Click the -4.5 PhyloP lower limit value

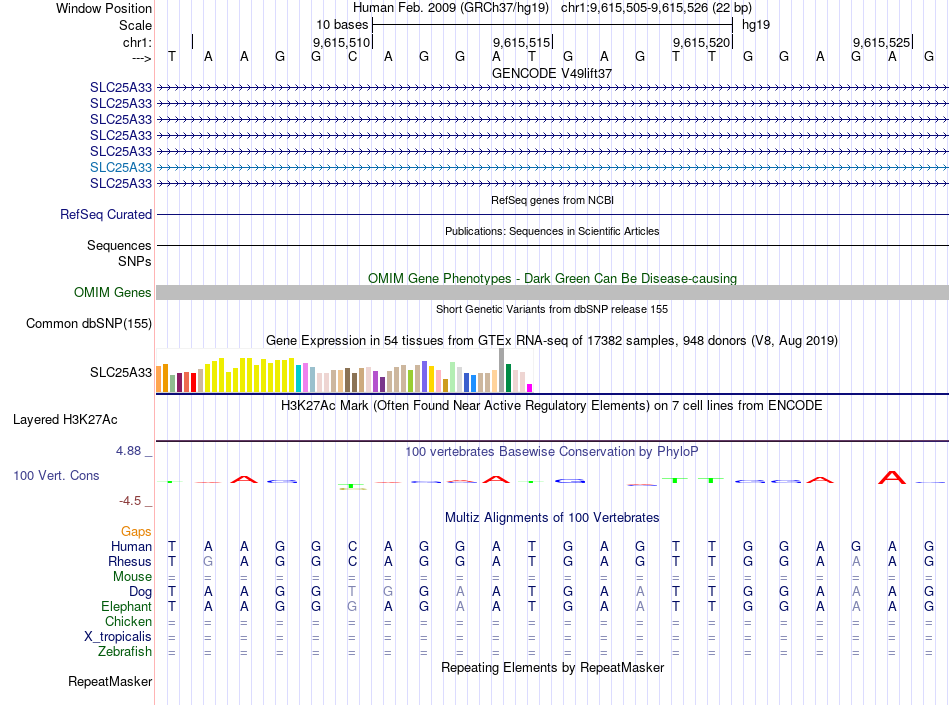130,501
